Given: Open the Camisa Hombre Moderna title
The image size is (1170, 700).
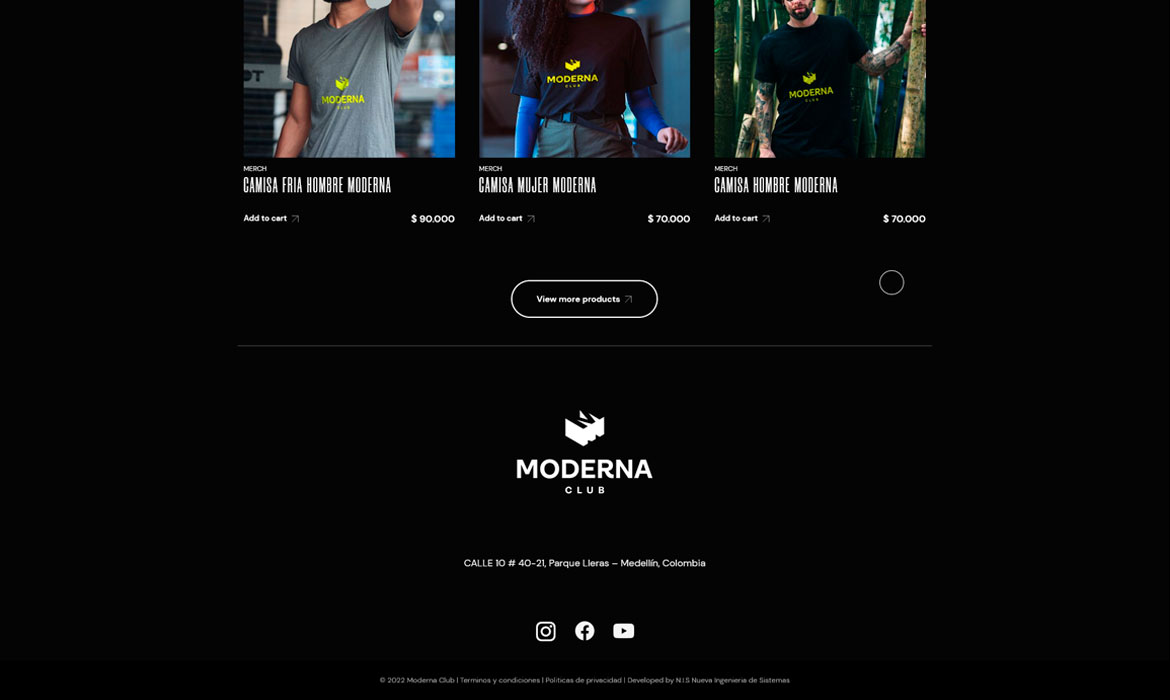Looking at the screenshot, I should click(x=776, y=185).
